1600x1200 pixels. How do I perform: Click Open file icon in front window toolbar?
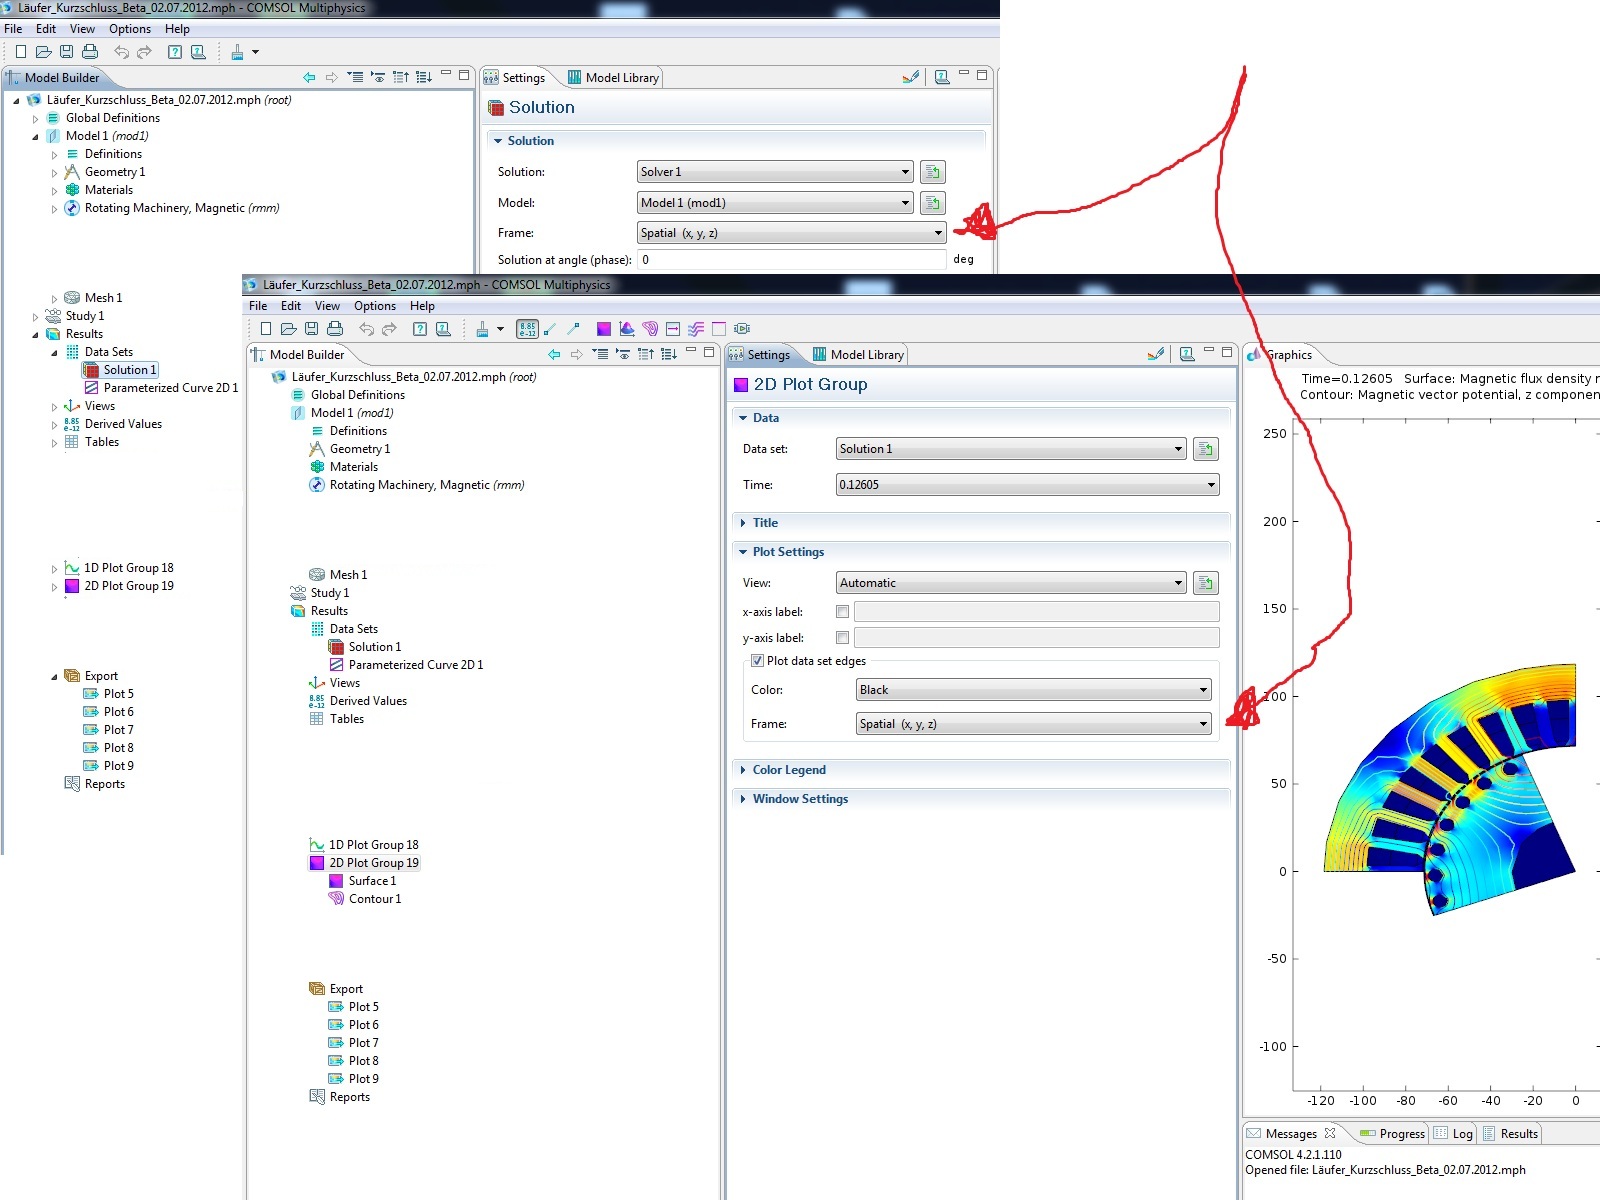(289, 328)
